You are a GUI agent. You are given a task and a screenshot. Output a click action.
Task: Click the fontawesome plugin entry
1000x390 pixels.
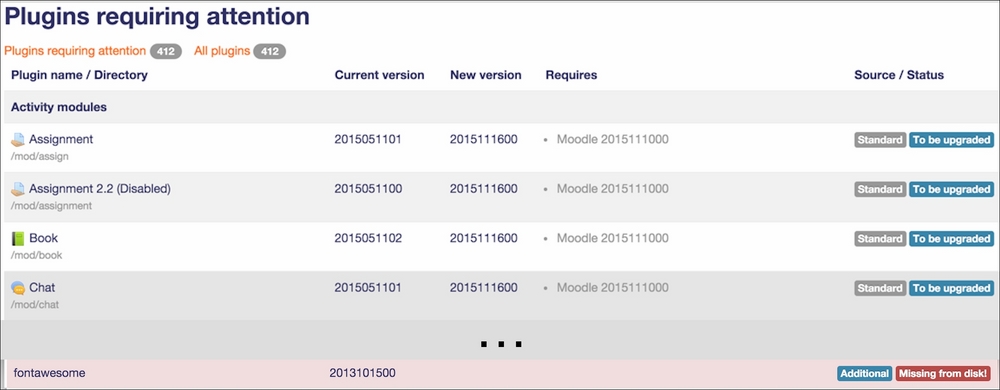[x=50, y=372]
